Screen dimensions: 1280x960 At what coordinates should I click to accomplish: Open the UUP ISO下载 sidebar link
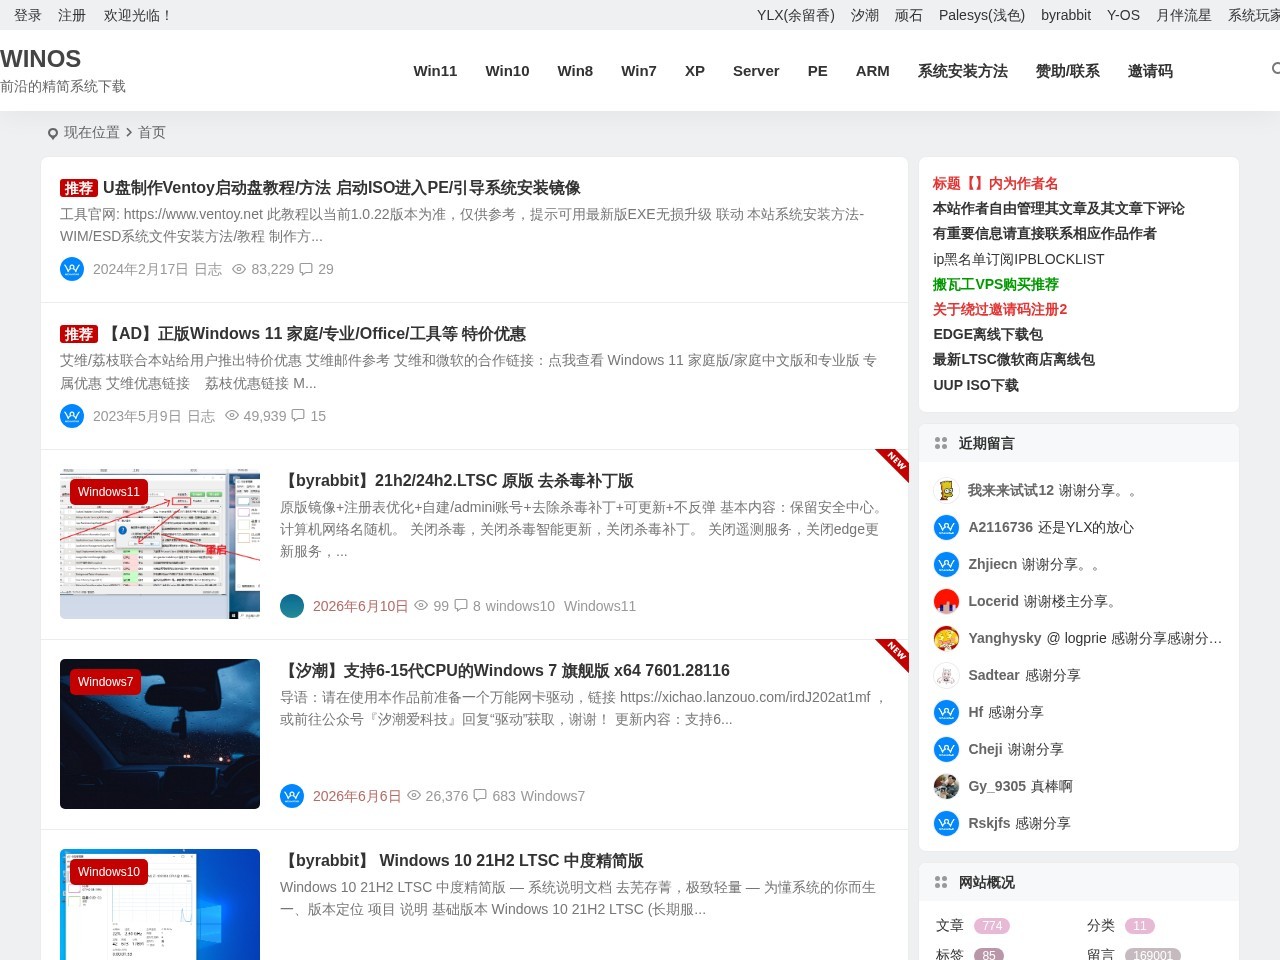976,385
